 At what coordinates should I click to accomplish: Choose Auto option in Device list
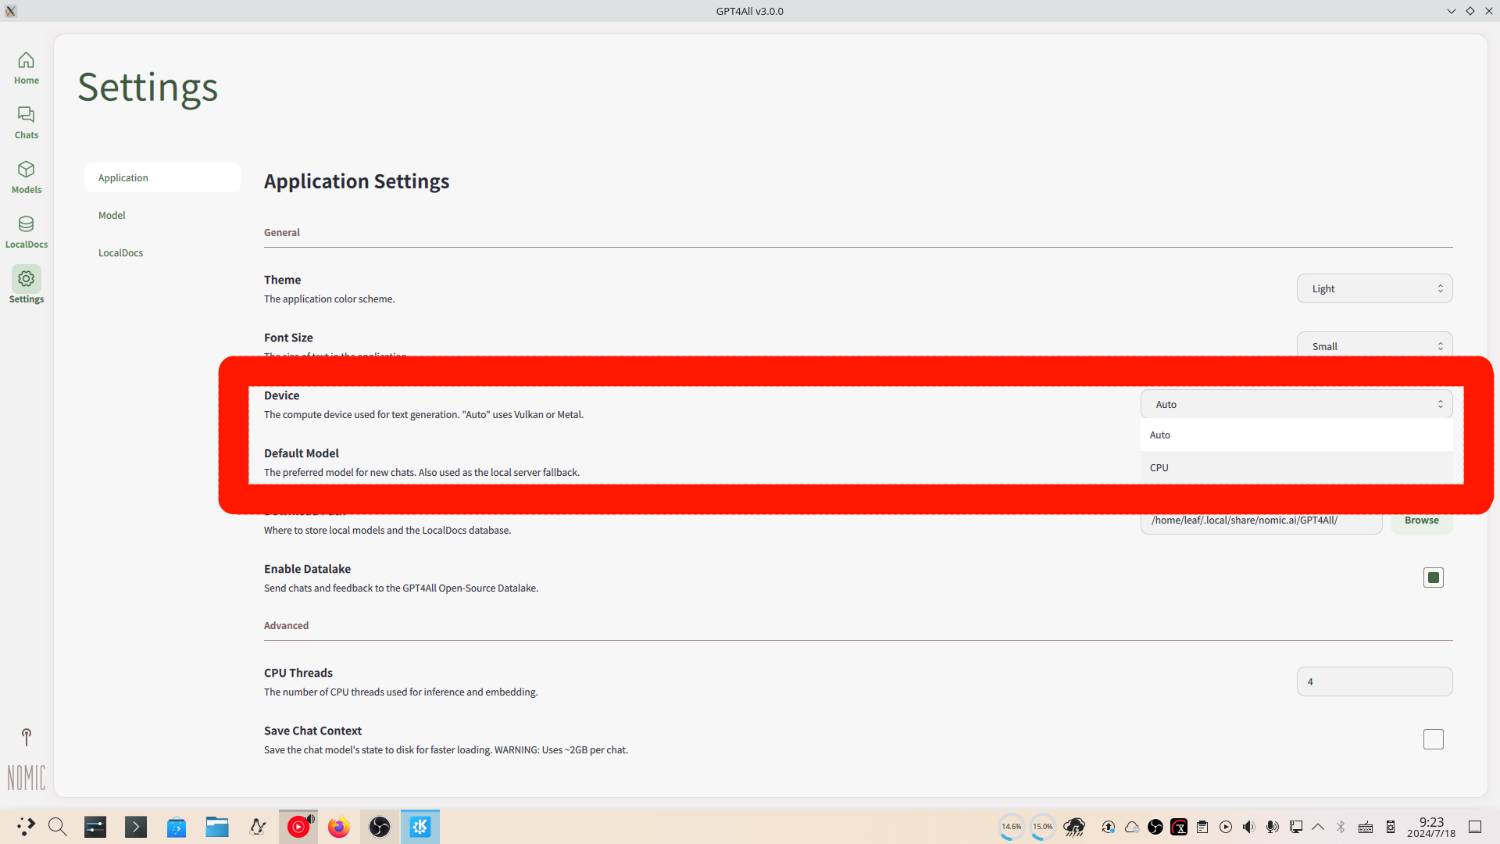[x=1296, y=435]
